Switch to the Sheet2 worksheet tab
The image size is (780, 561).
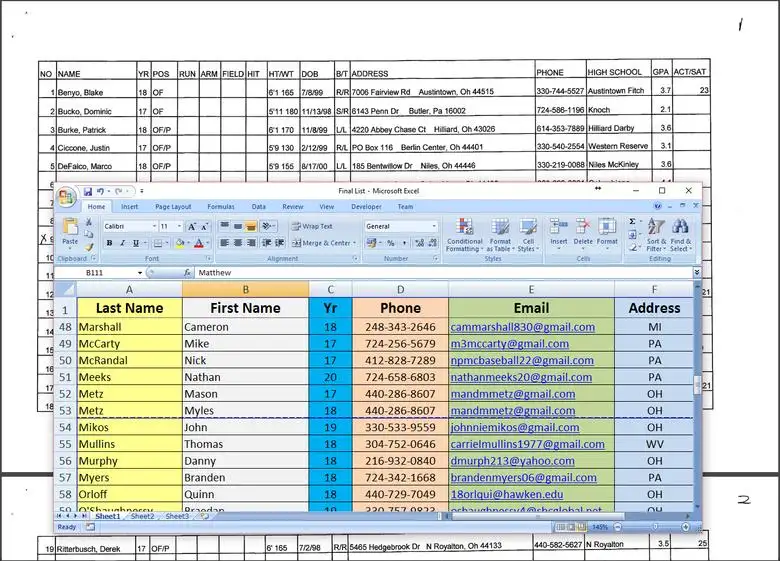click(142, 516)
